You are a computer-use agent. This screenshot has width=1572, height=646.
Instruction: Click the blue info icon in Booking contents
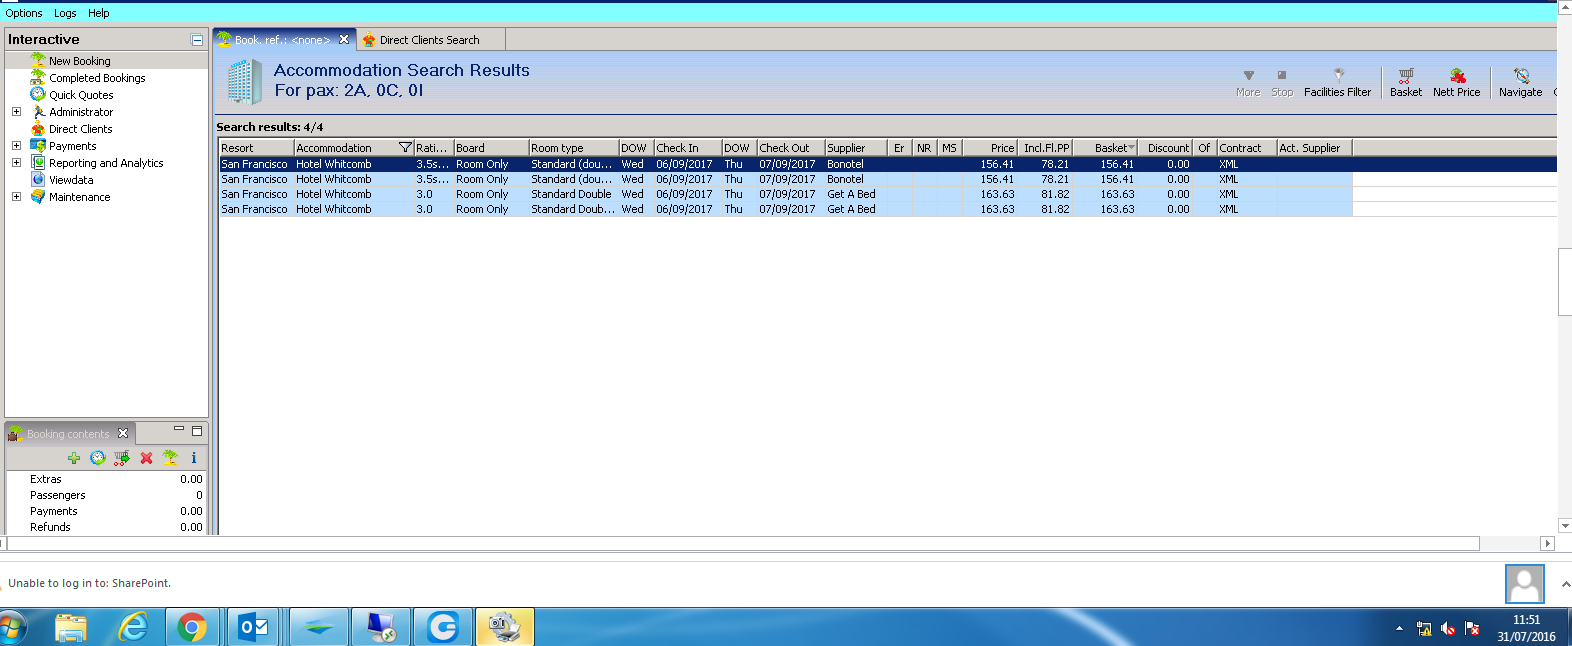pyautogui.click(x=194, y=458)
